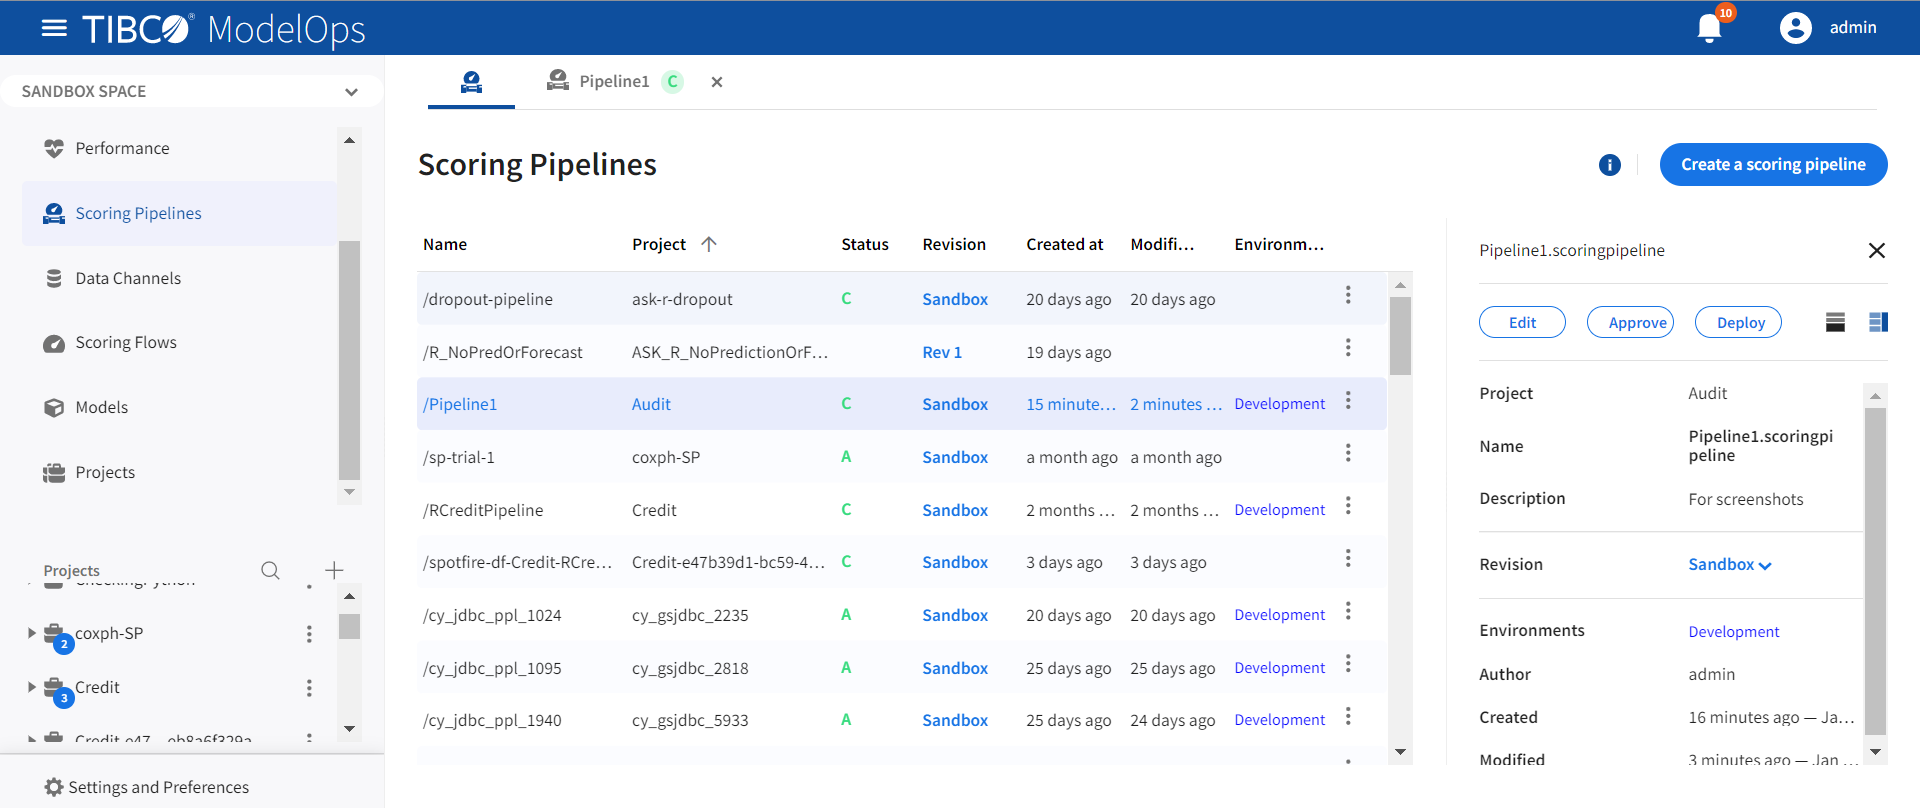Click the admin user avatar icon
1920x808 pixels.
coord(1795,28)
